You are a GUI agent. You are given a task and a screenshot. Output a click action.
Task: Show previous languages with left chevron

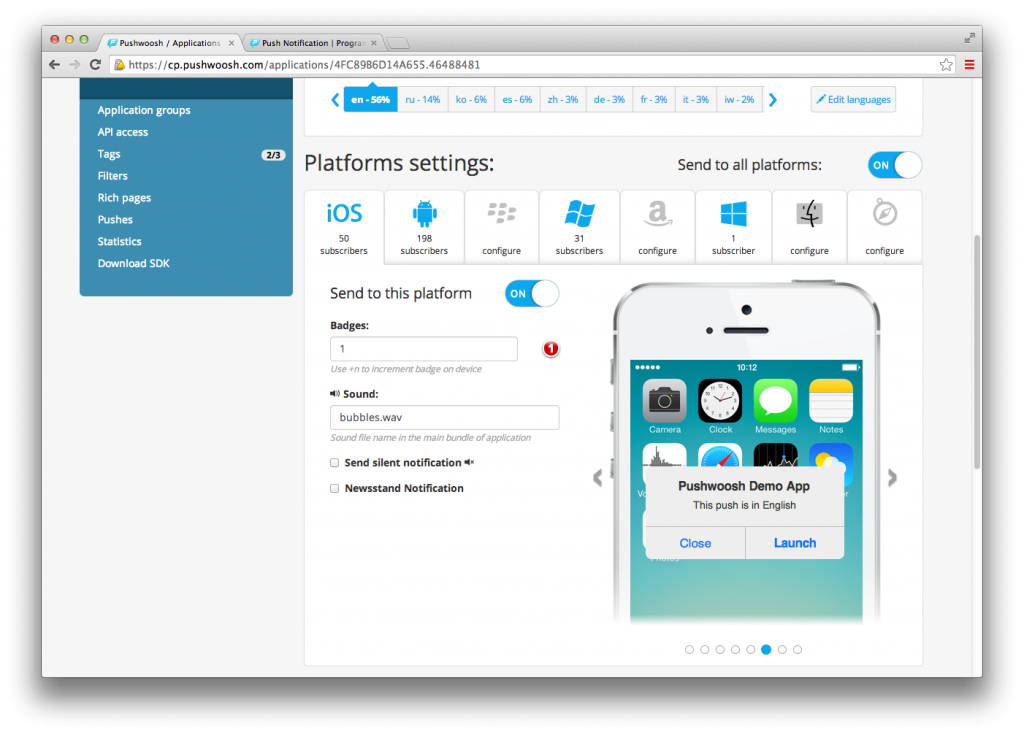tap(335, 100)
